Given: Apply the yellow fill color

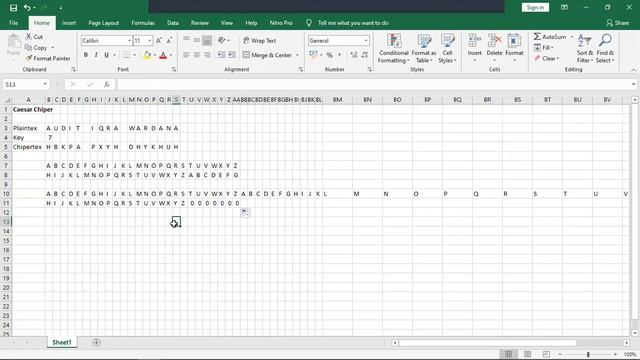Looking at the screenshot, I should pos(147,55).
